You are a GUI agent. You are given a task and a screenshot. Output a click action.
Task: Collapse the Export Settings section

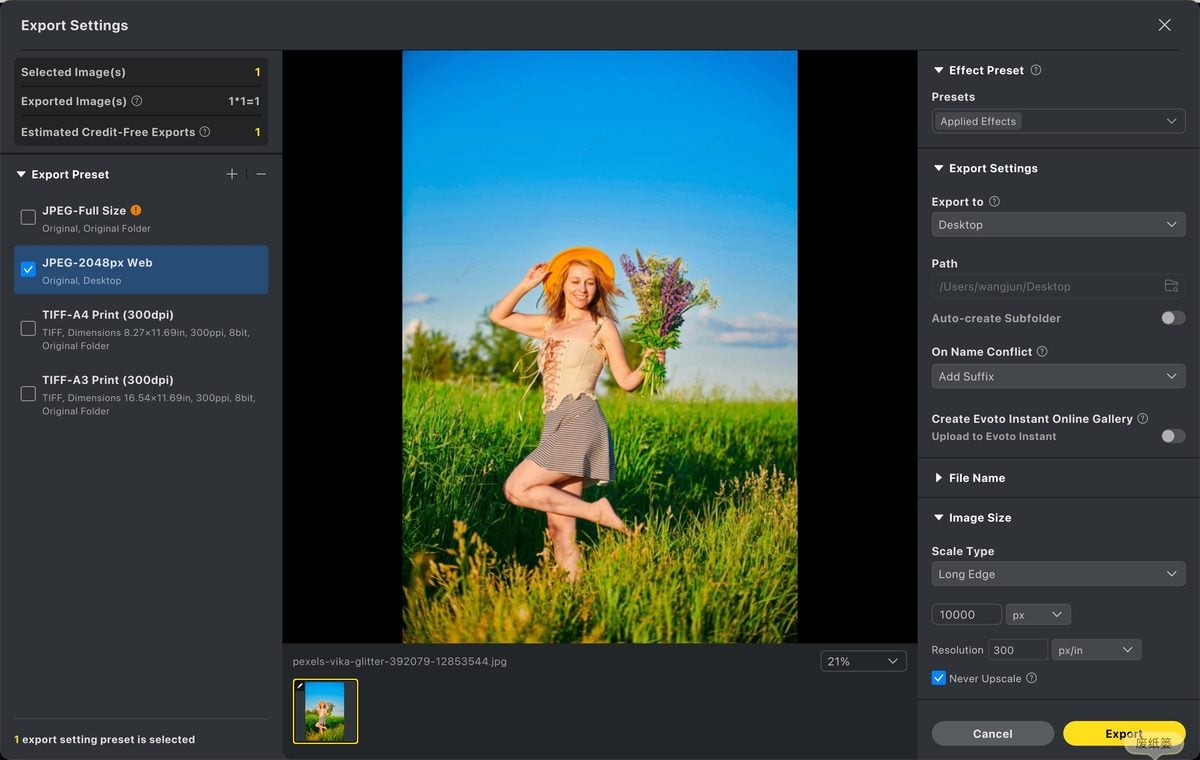tap(938, 168)
